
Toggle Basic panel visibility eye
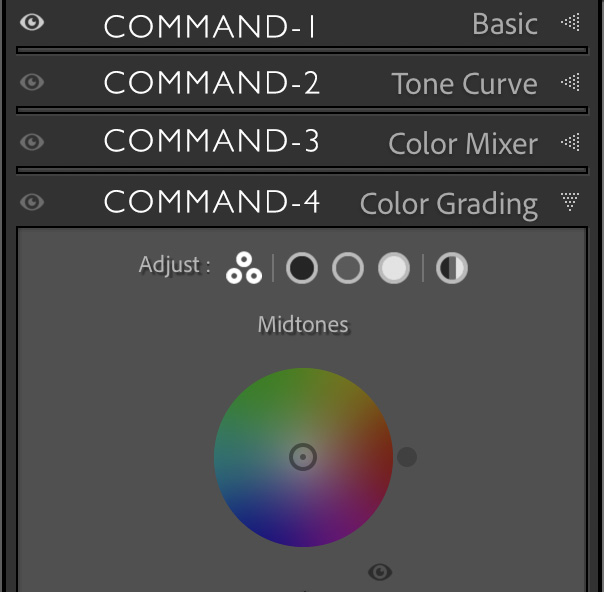click(x=32, y=22)
